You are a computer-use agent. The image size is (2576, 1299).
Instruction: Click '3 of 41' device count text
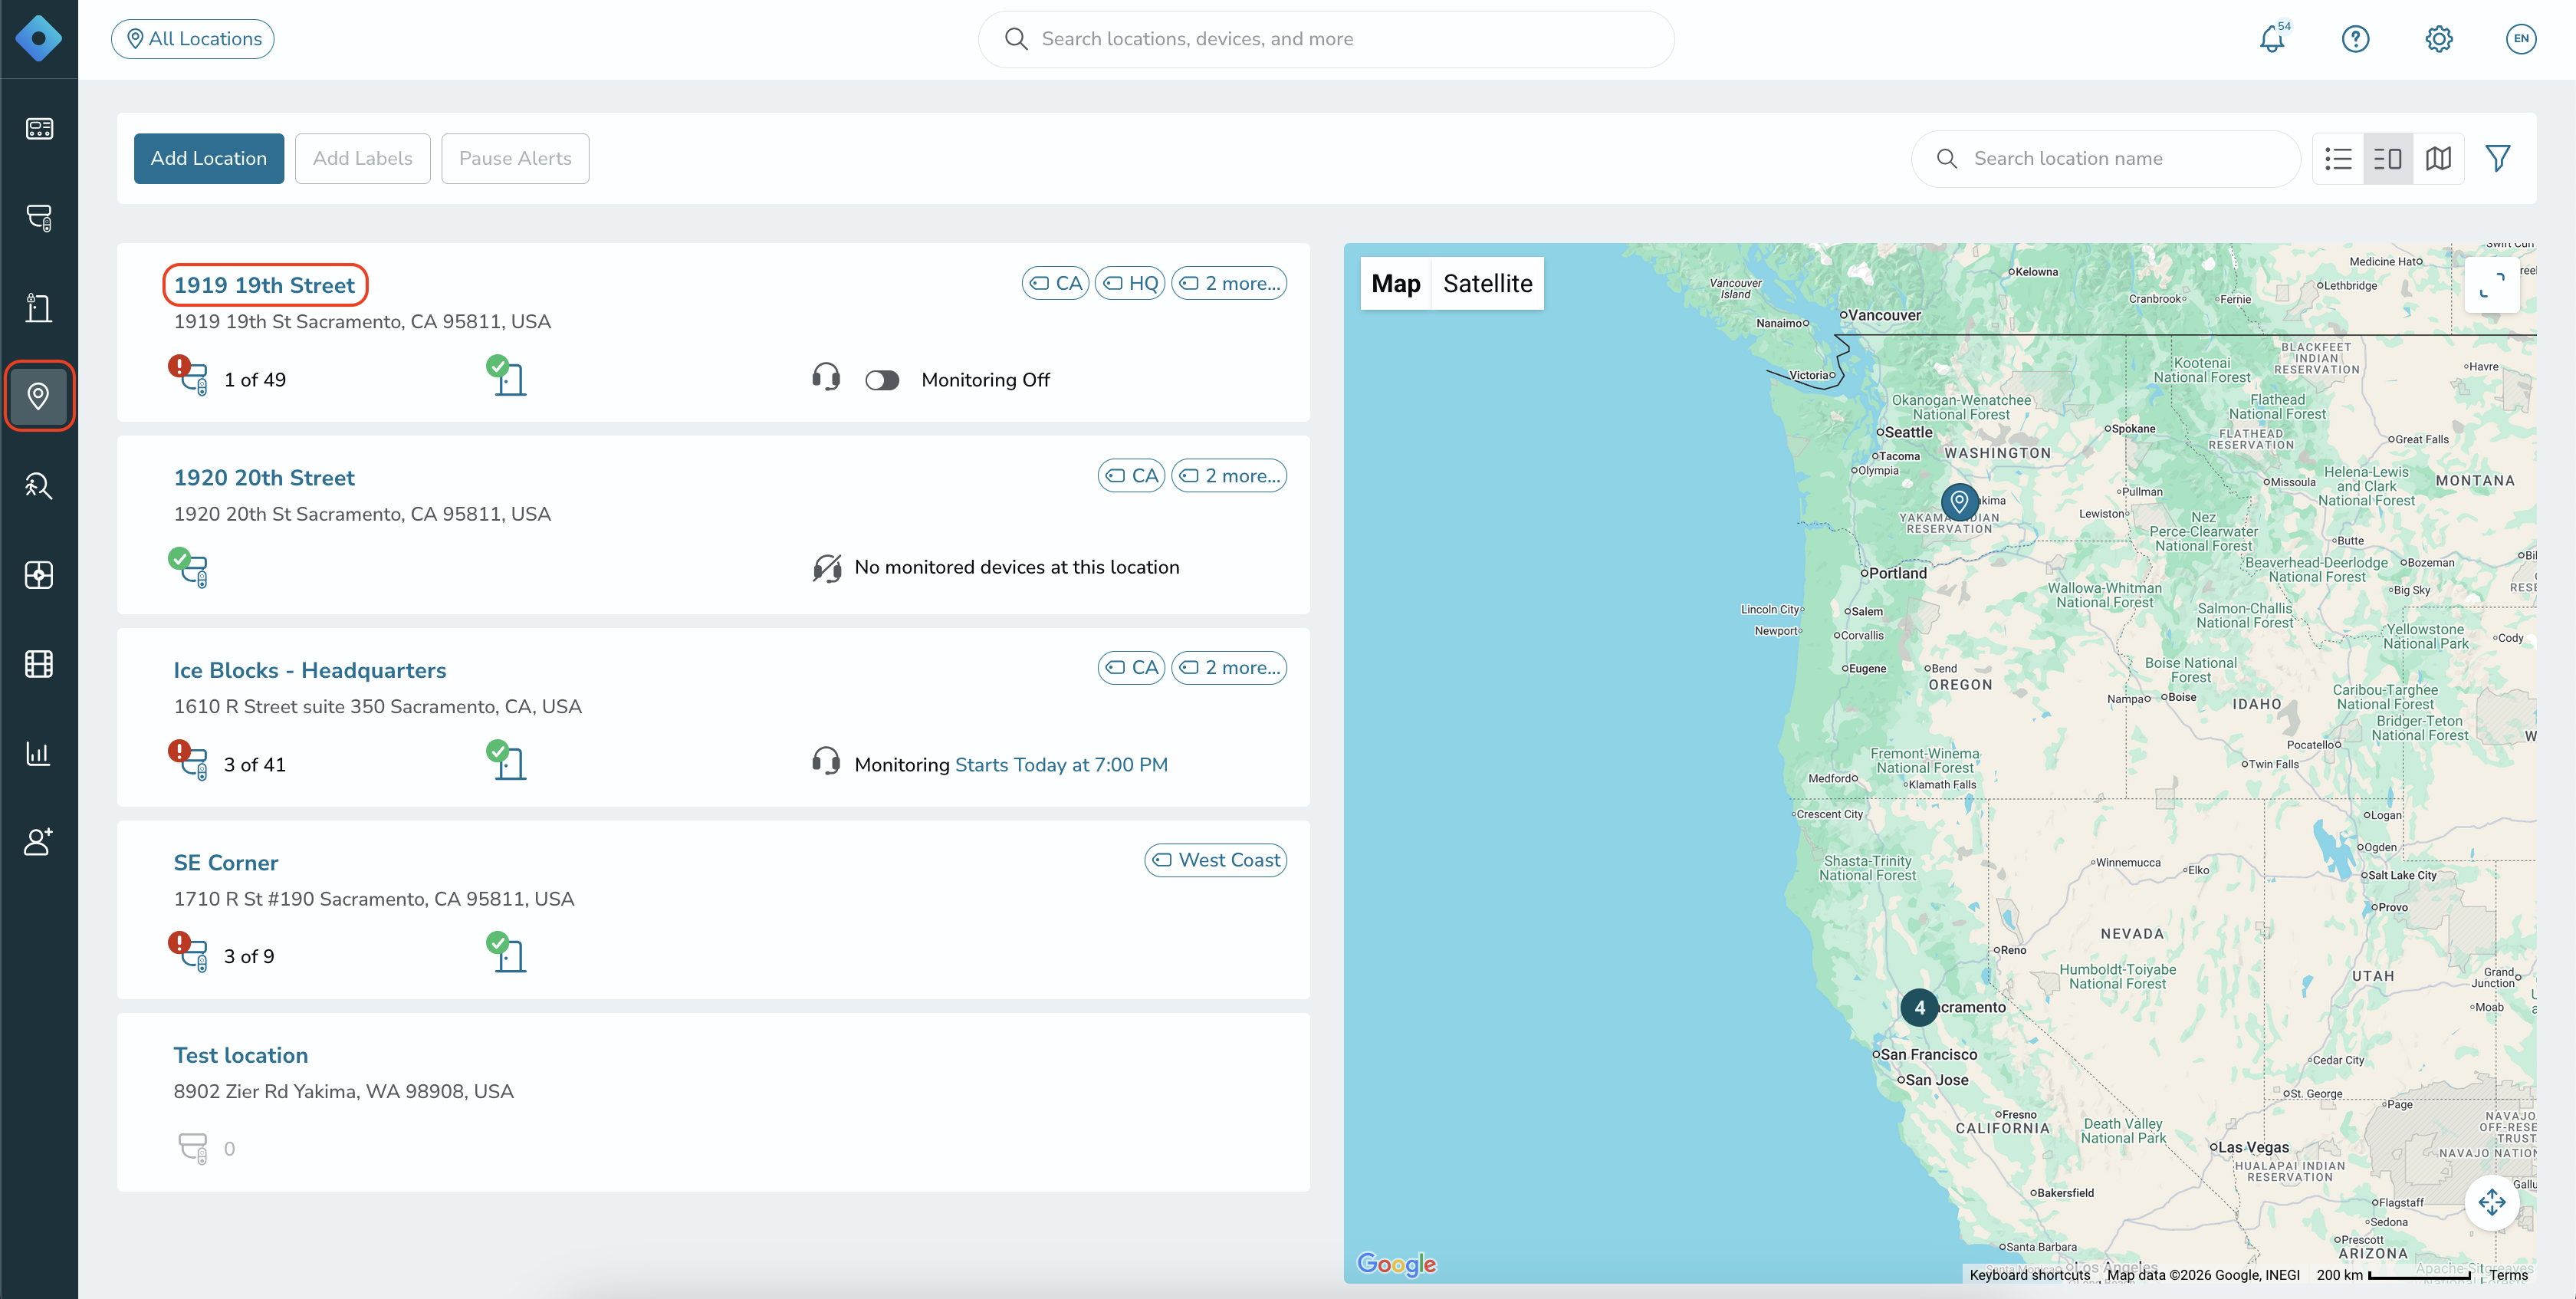click(255, 765)
